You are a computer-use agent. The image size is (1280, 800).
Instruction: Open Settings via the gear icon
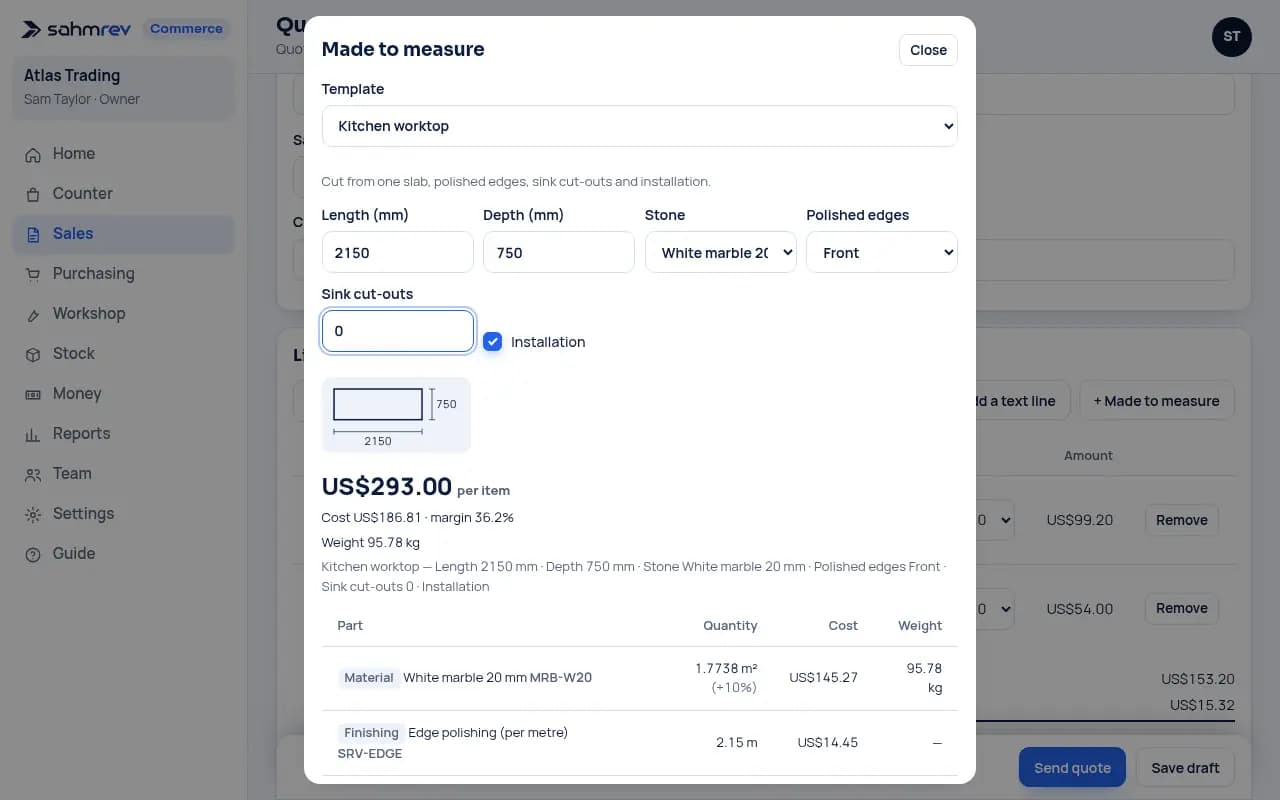click(33, 514)
